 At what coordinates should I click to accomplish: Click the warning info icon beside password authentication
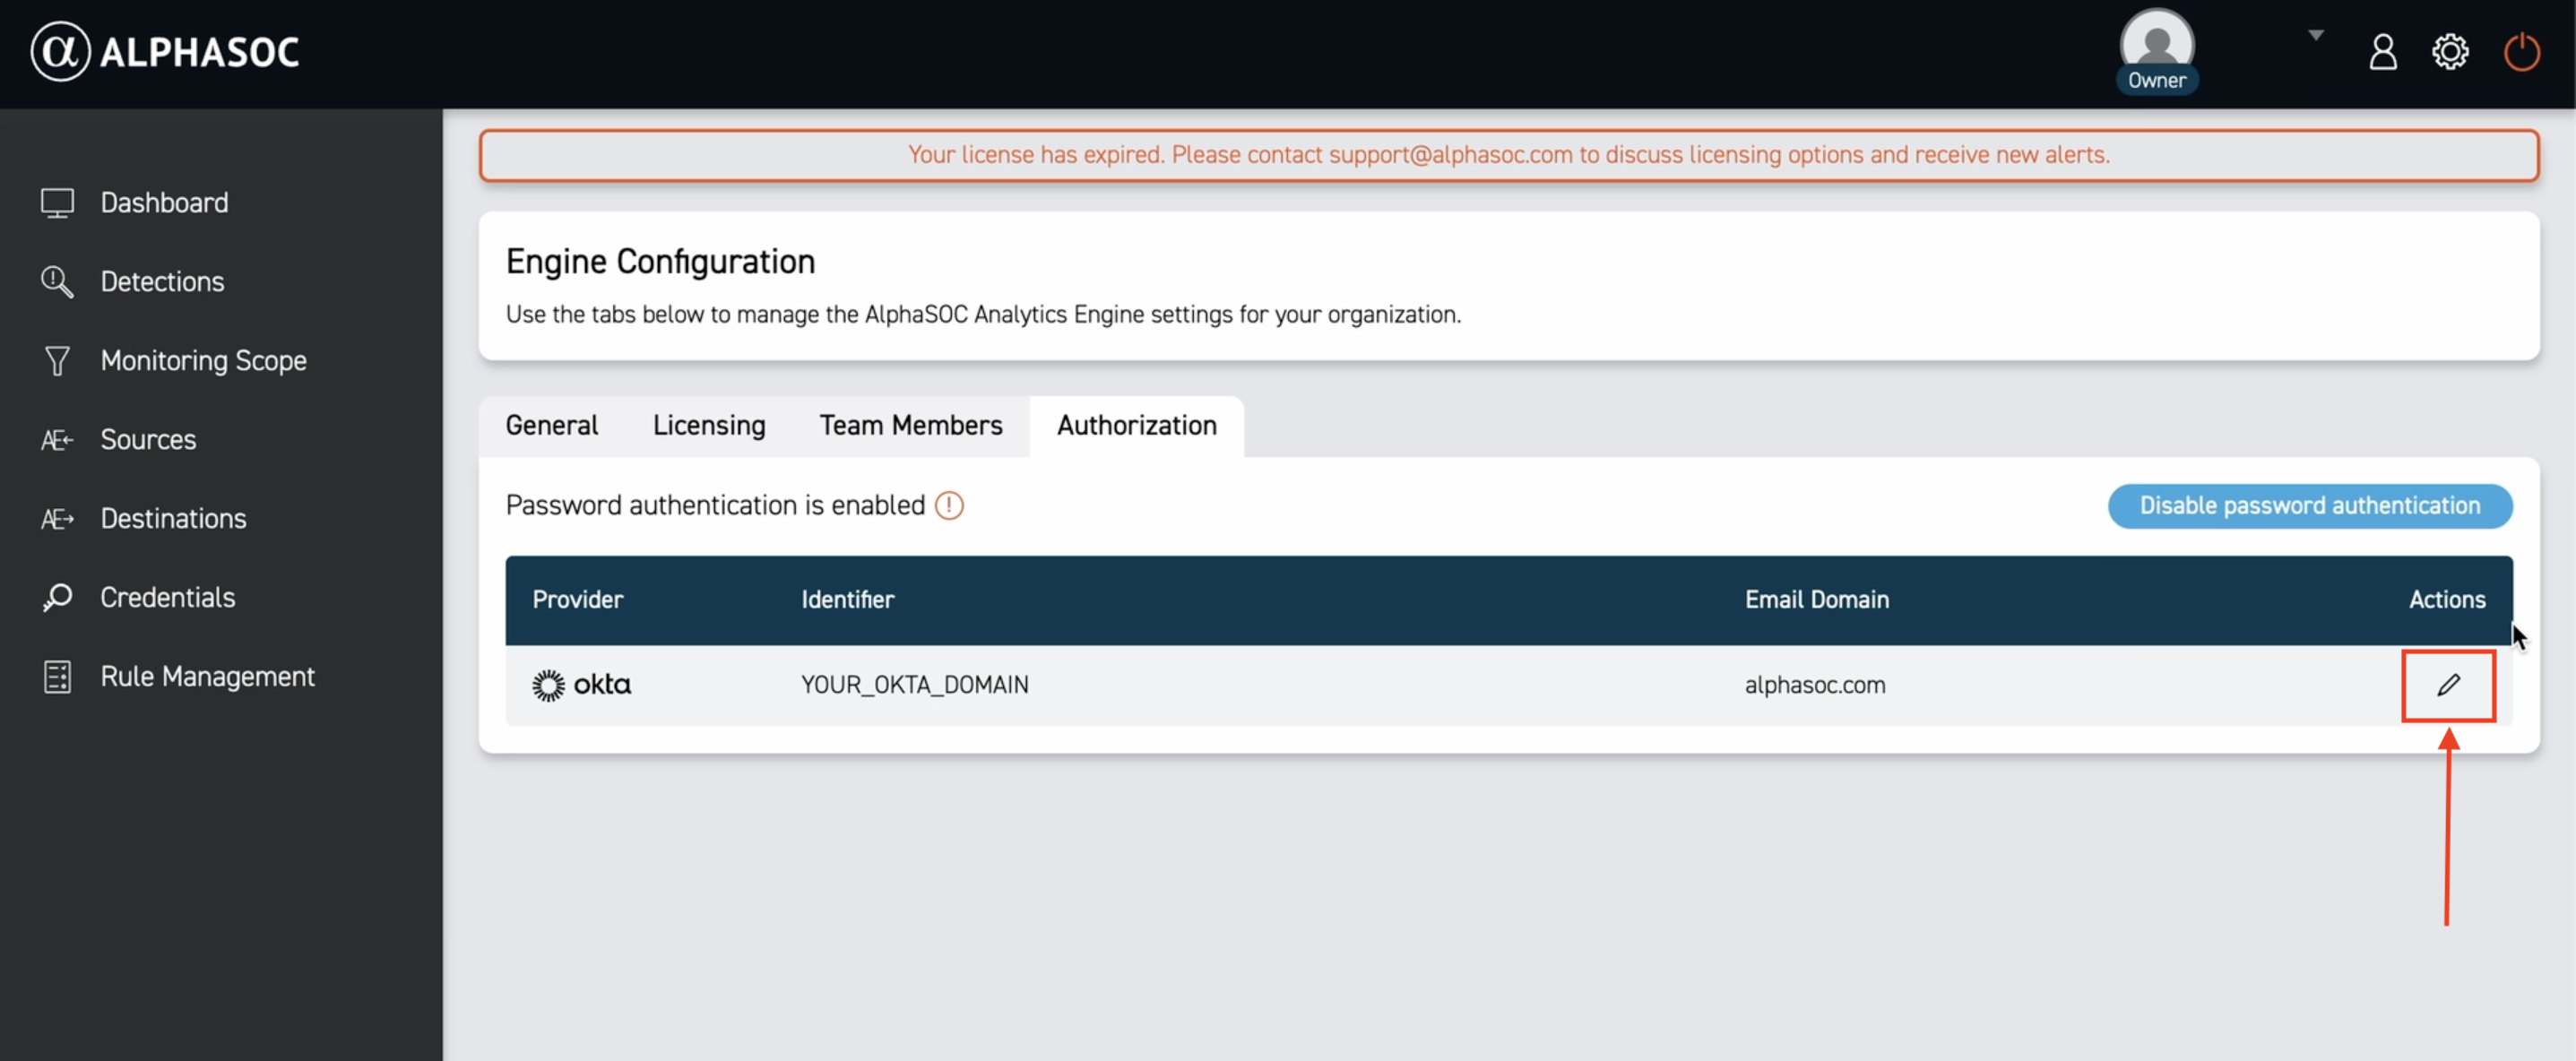[x=948, y=506]
